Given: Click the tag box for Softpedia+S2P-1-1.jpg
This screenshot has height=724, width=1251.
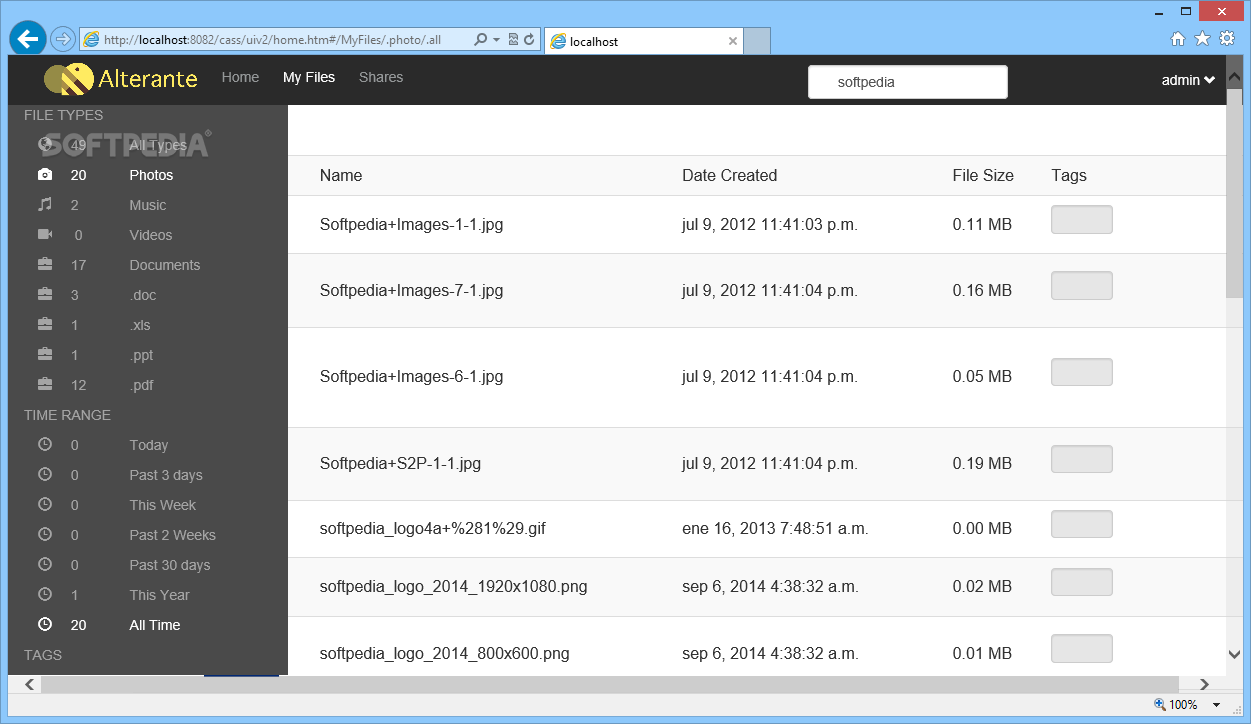Looking at the screenshot, I should [1082, 459].
